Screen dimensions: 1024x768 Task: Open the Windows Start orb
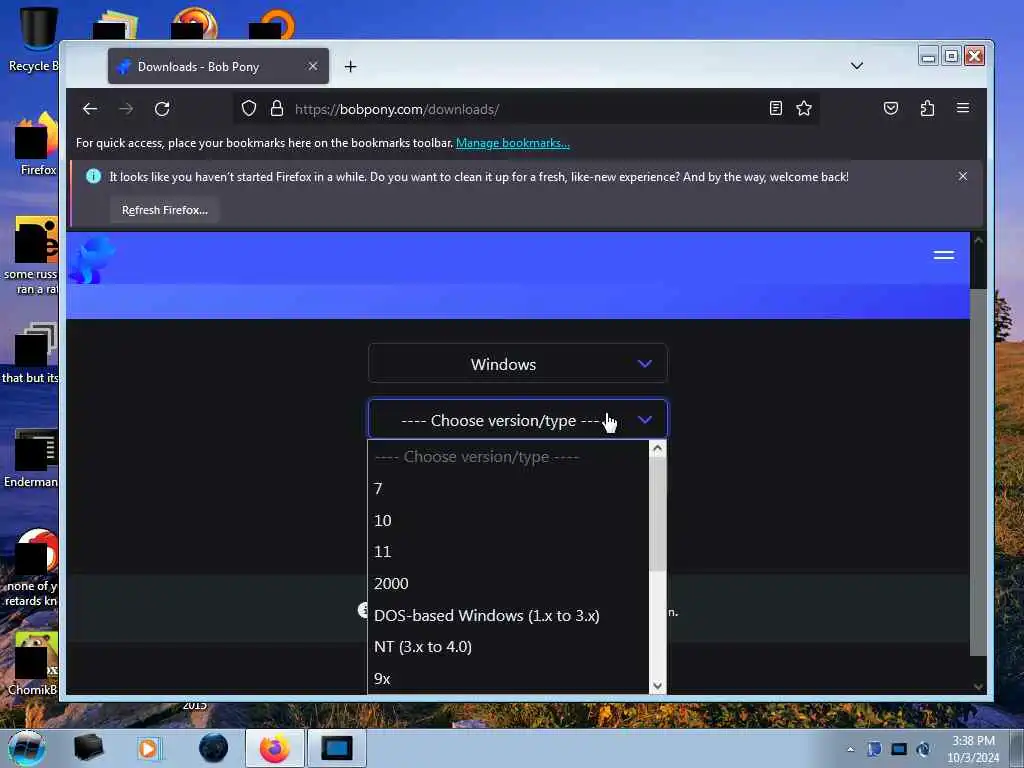25,748
